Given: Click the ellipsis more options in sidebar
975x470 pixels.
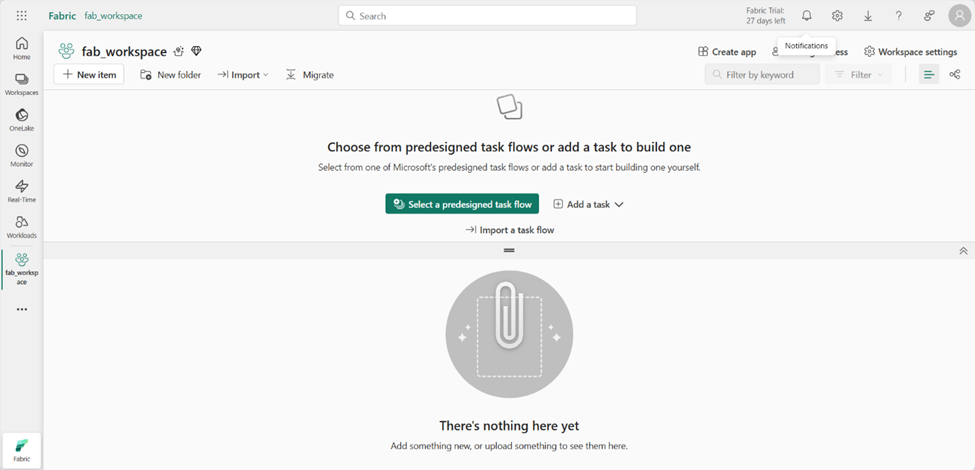Looking at the screenshot, I should click(x=22, y=309).
